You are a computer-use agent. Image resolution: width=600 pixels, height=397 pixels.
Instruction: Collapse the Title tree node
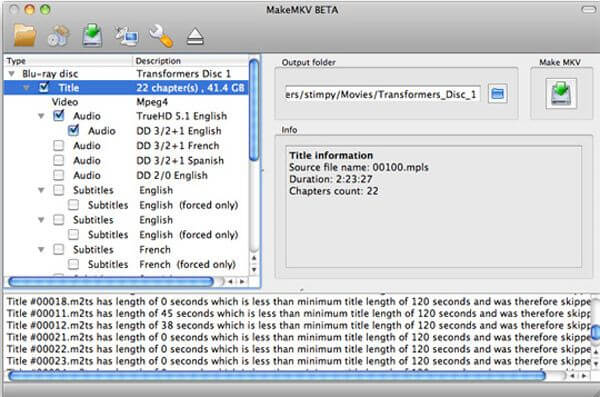[x=26, y=88]
